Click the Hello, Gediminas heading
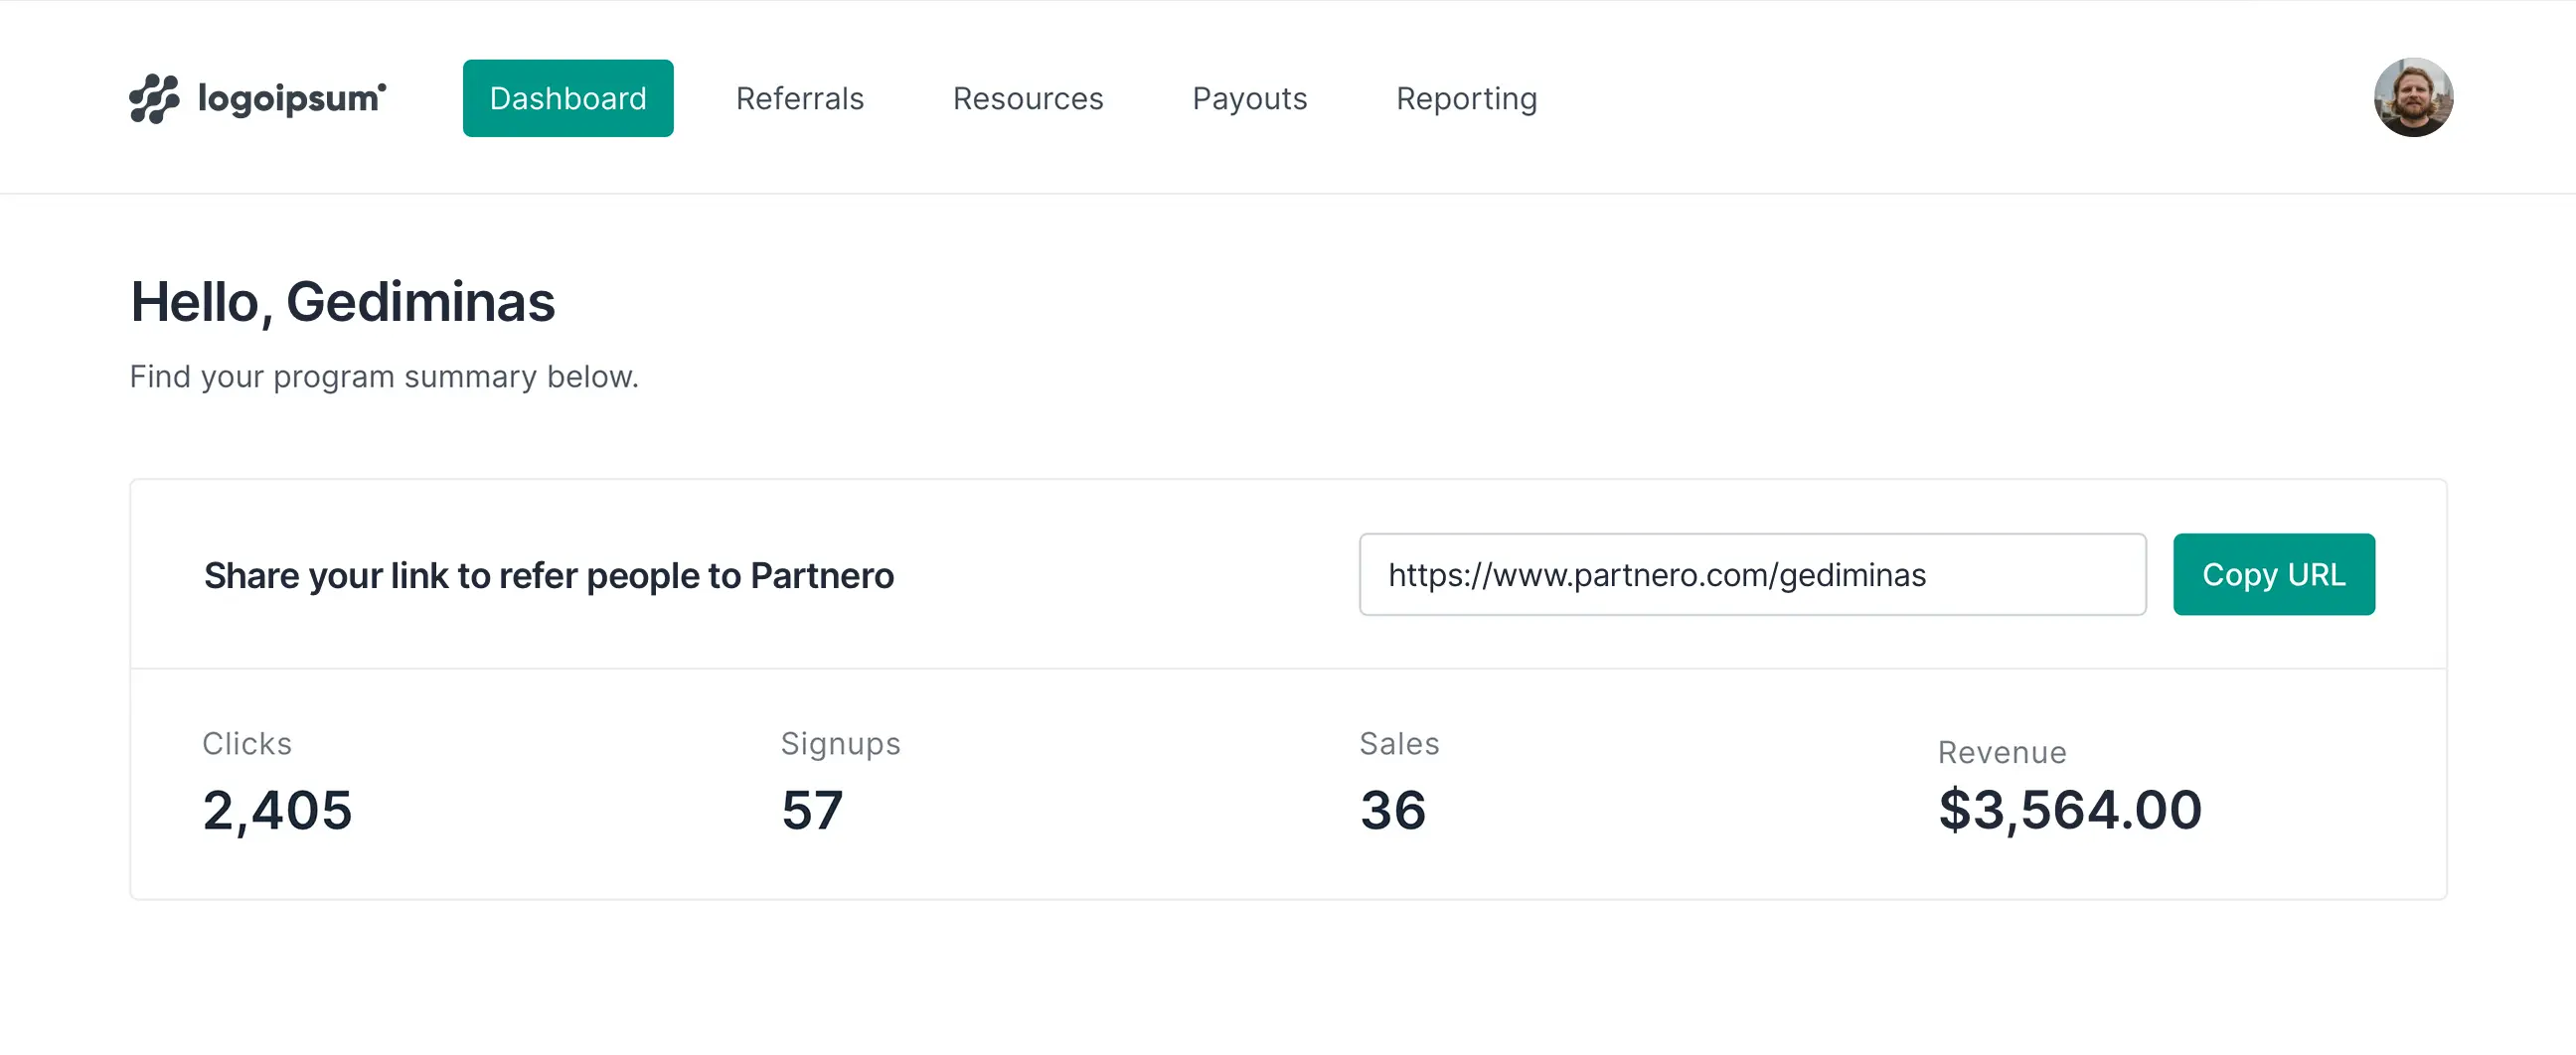Screen dimensions: 2576x1055 tap(342, 301)
